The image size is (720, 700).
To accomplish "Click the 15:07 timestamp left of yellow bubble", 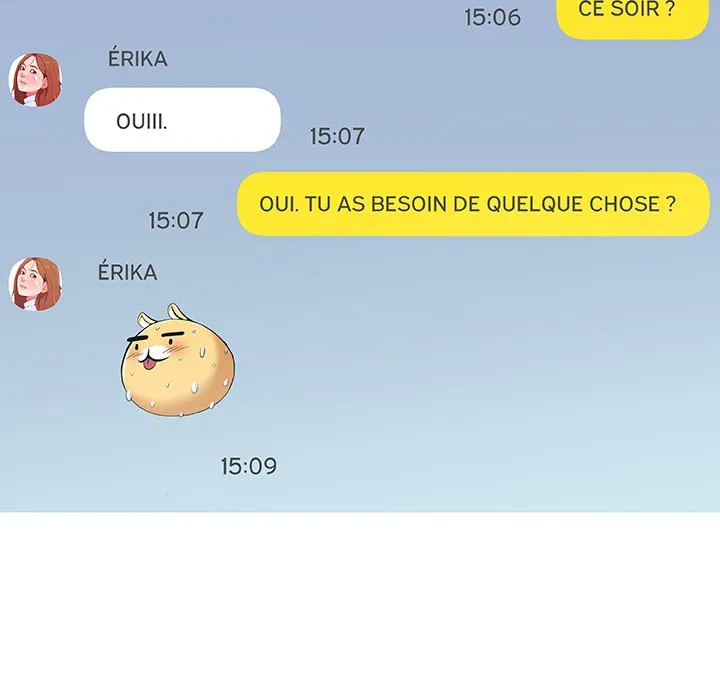I will click(x=176, y=220).
